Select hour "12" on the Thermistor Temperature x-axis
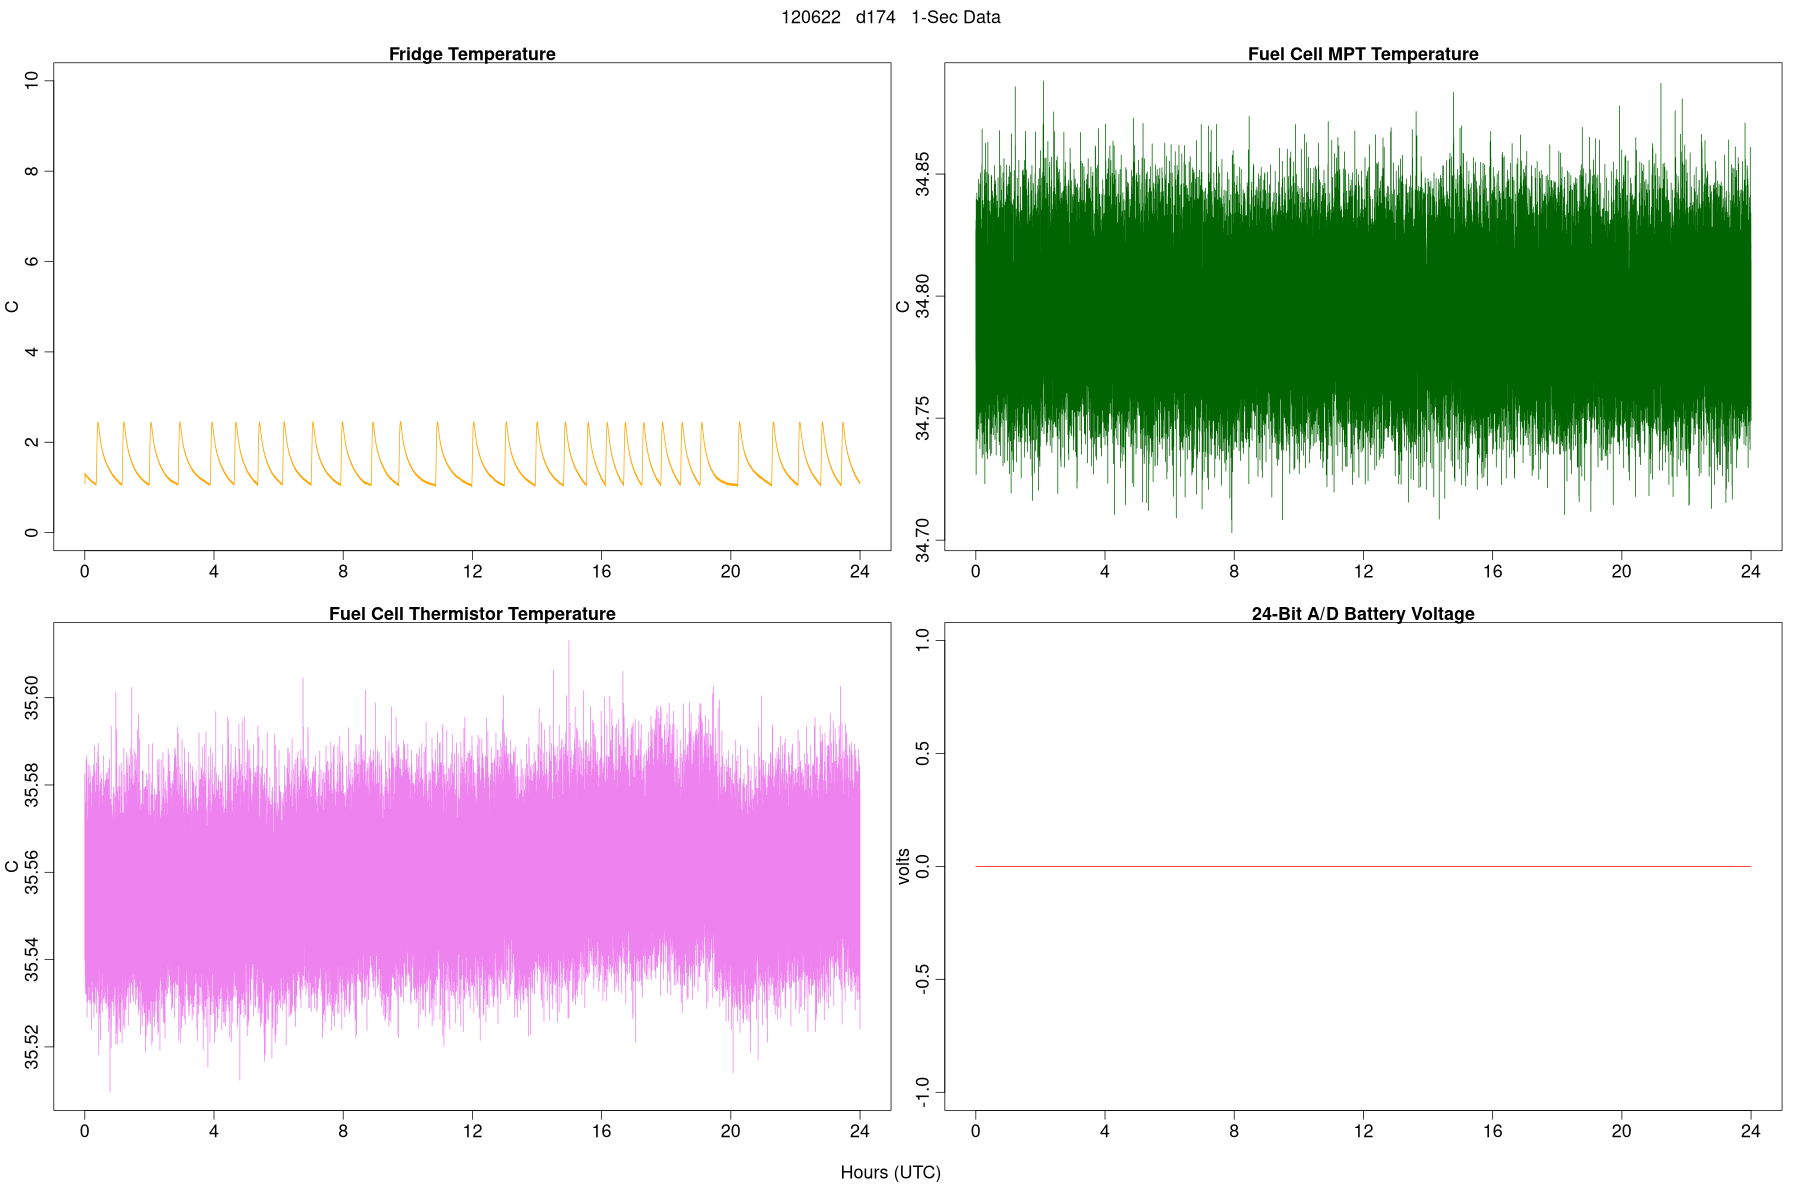Viewport: 1800px width, 1200px height. [472, 1131]
